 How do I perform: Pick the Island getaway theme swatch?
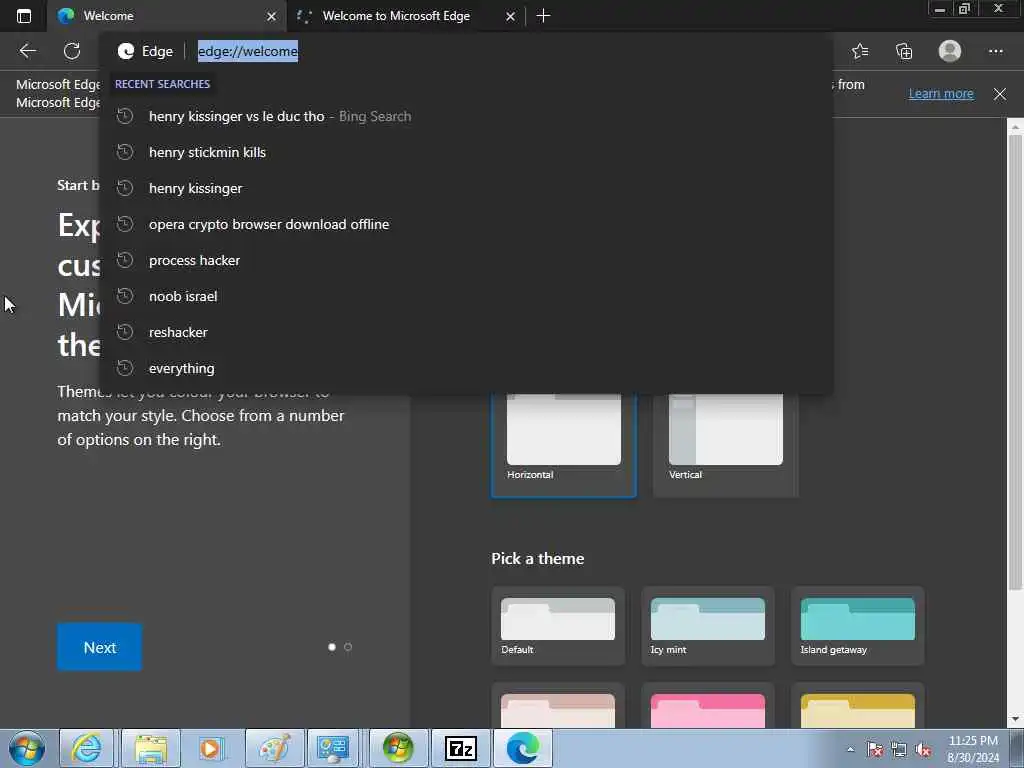tap(857, 626)
